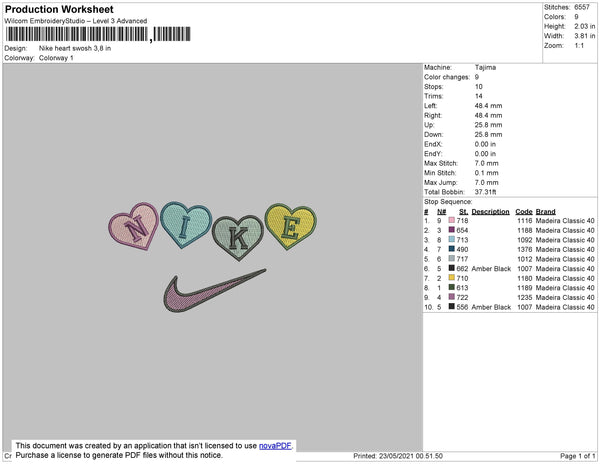Click the 'Brand' column header
Image resolution: width=600 pixels, height=464 pixels.
[x=546, y=212]
